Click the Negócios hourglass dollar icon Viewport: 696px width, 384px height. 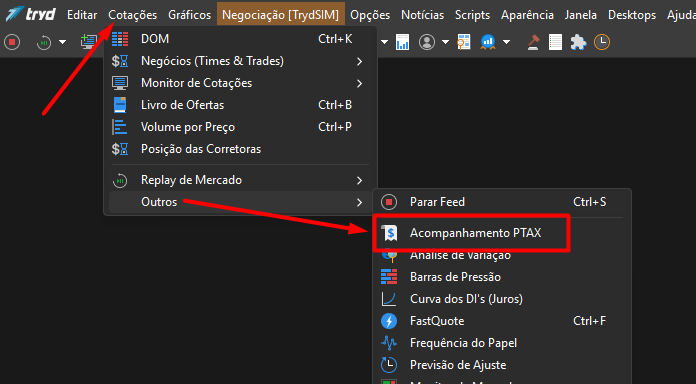pyautogui.click(x=120, y=61)
